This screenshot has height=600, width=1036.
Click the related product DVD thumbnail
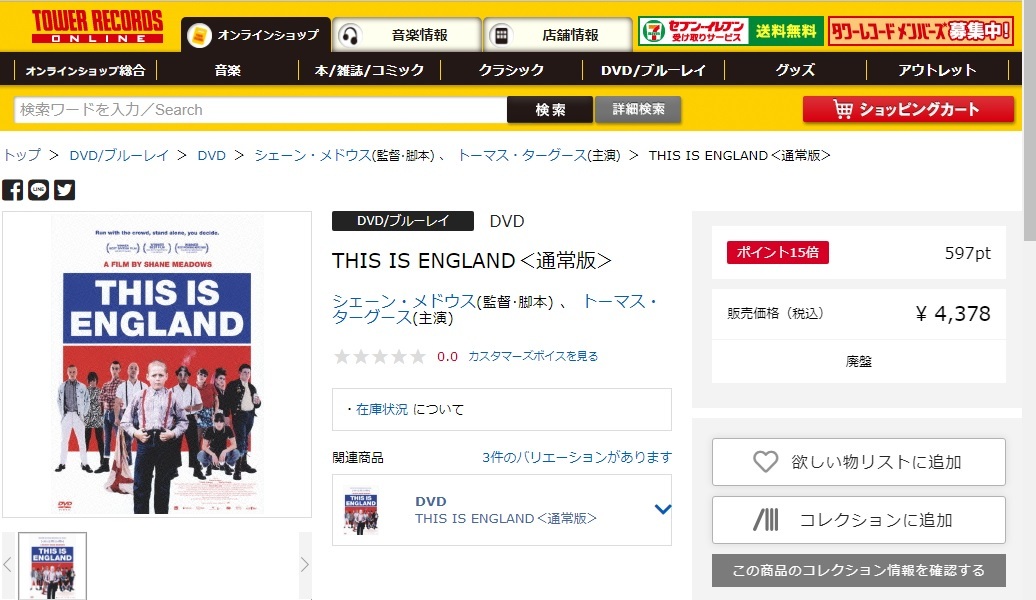click(x=361, y=509)
